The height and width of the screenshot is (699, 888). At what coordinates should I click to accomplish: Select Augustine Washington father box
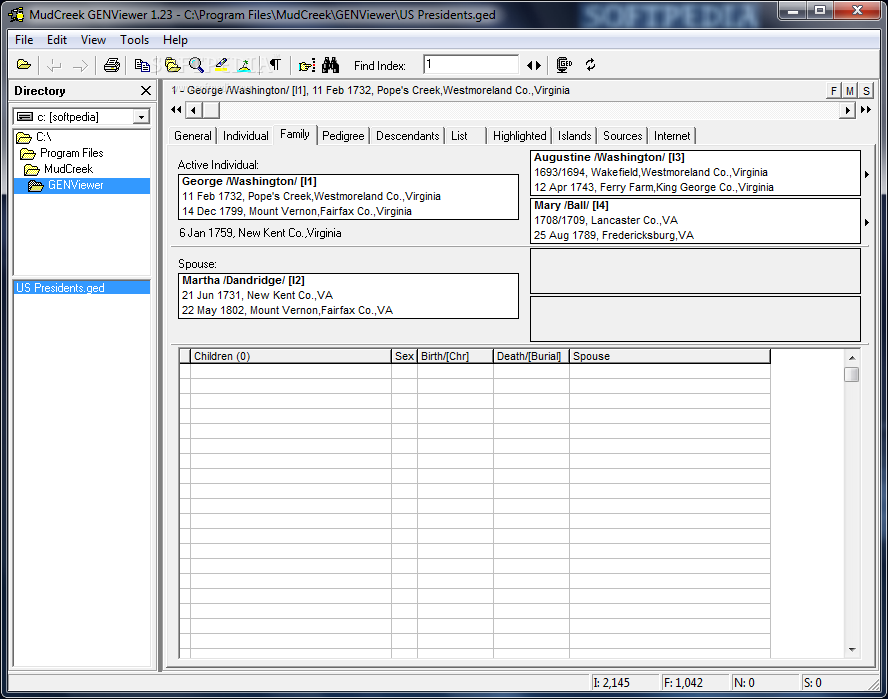tap(695, 173)
